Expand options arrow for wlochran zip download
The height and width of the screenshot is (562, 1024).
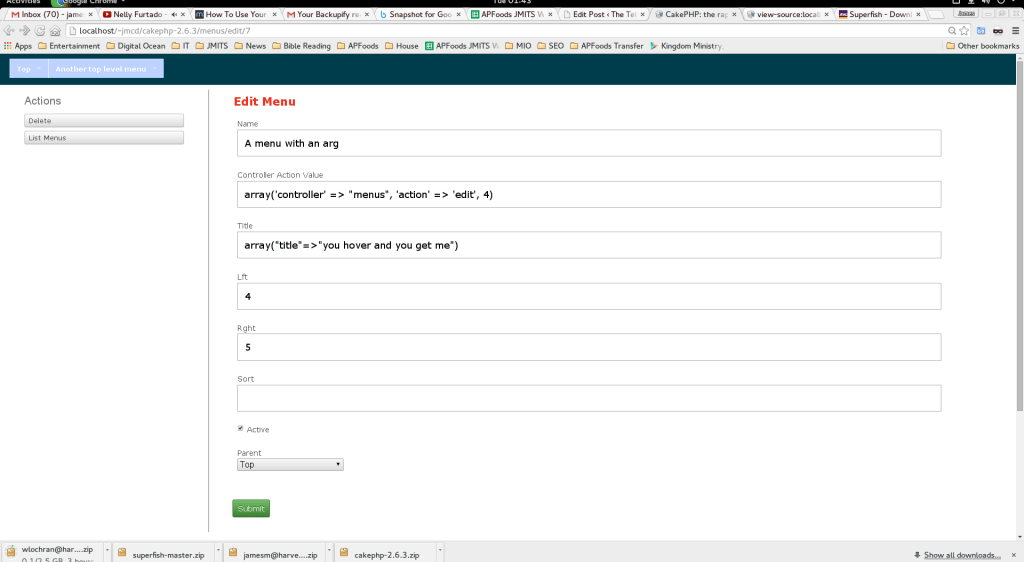(107, 550)
